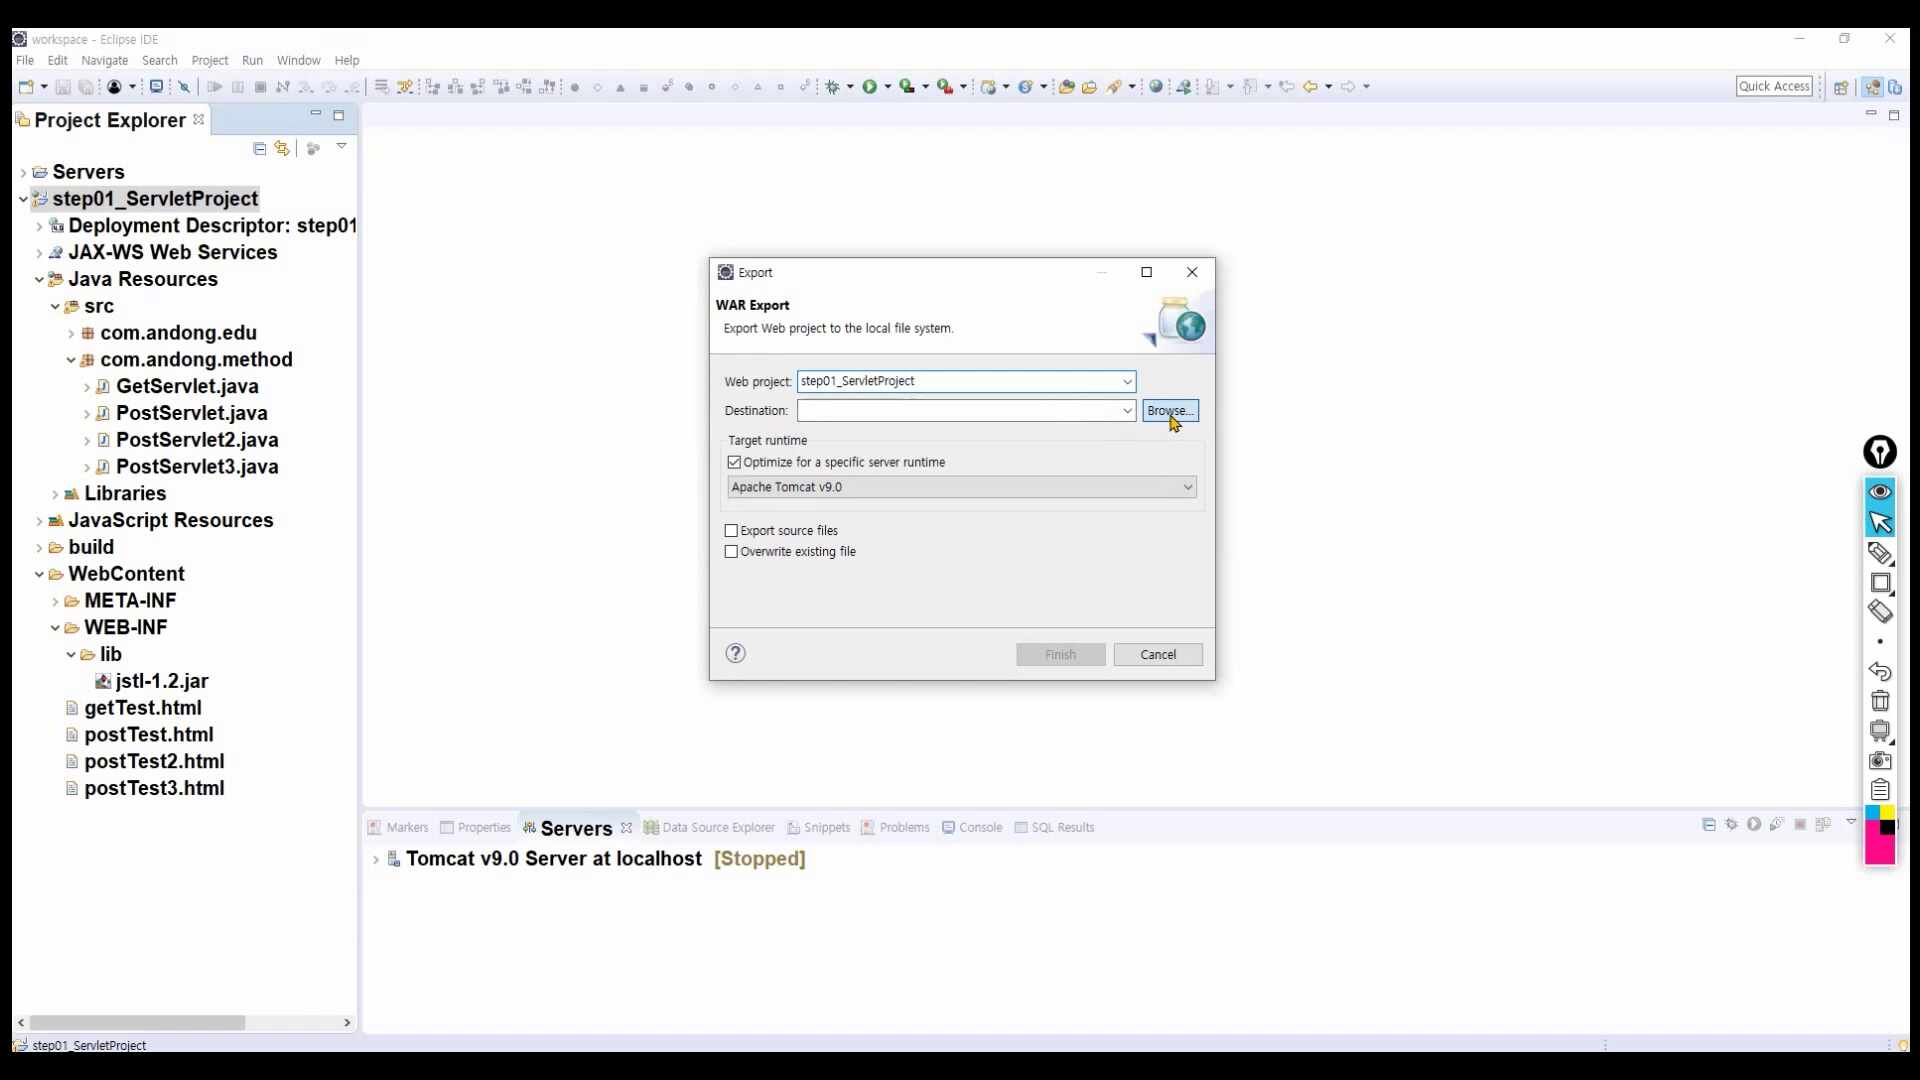Uncheck Optimize for a specific server runtime
This screenshot has height=1080, width=1920.
734,462
